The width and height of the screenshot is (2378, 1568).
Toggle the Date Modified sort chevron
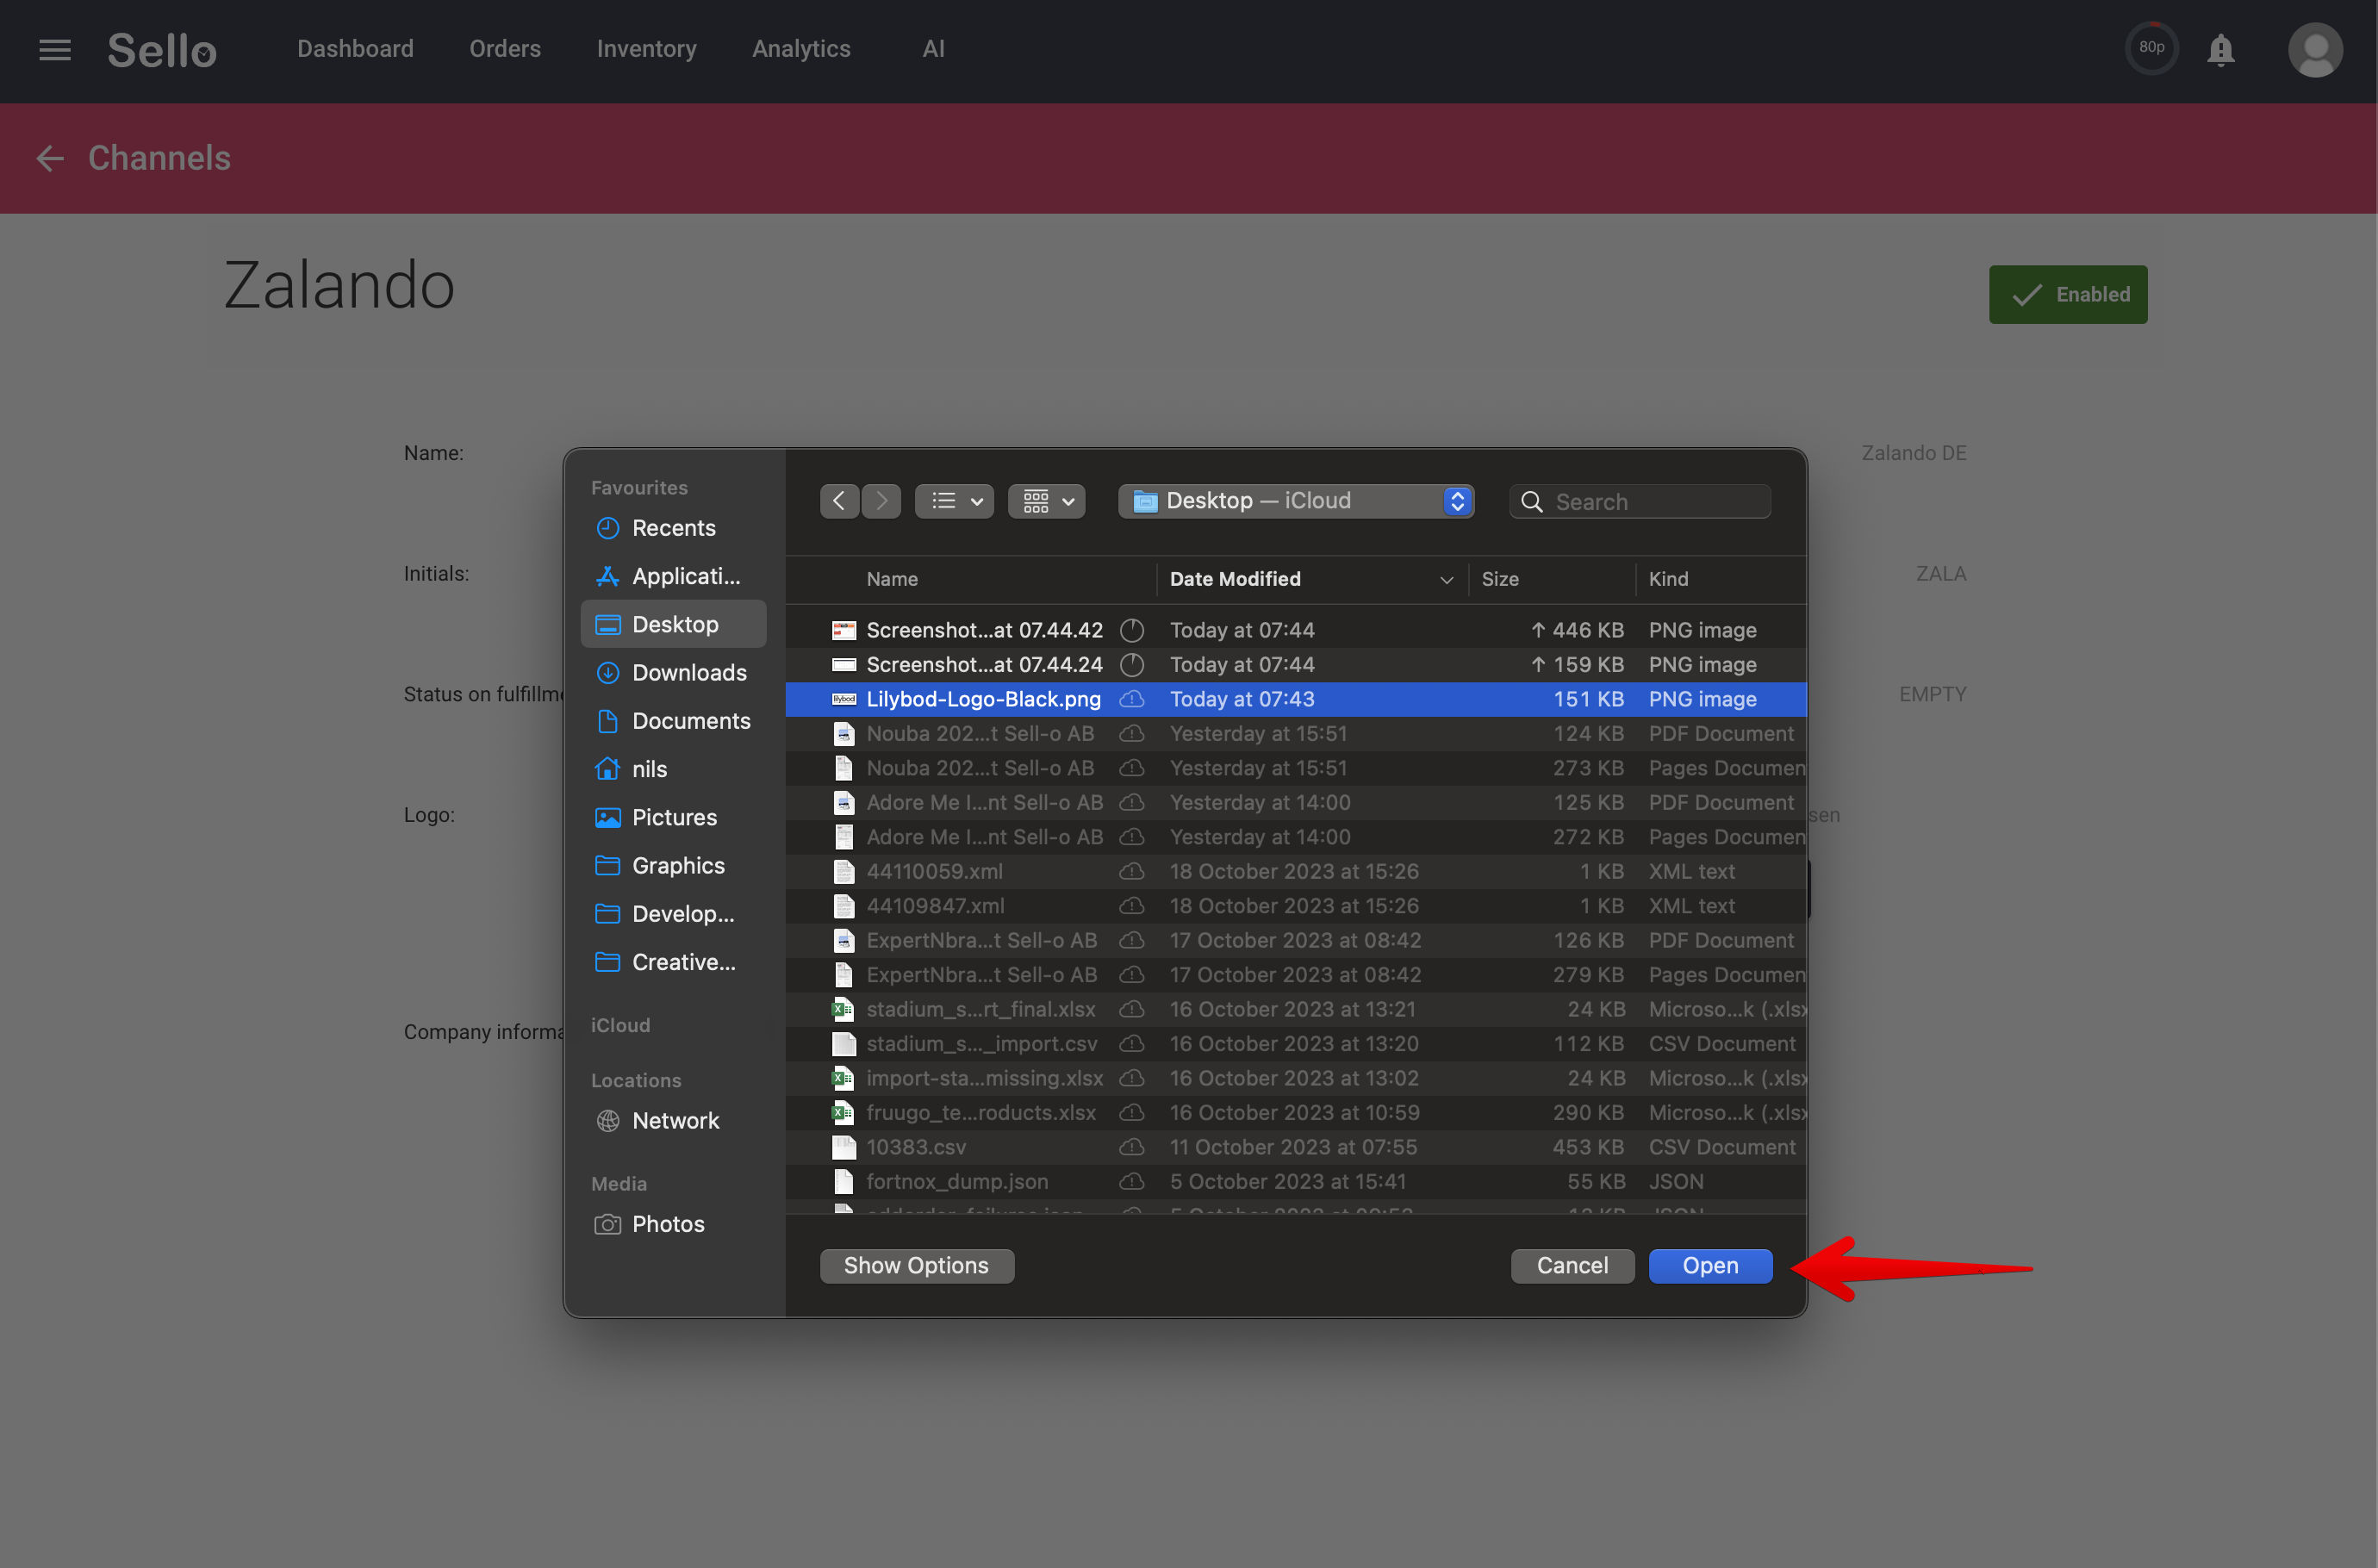(1446, 580)
